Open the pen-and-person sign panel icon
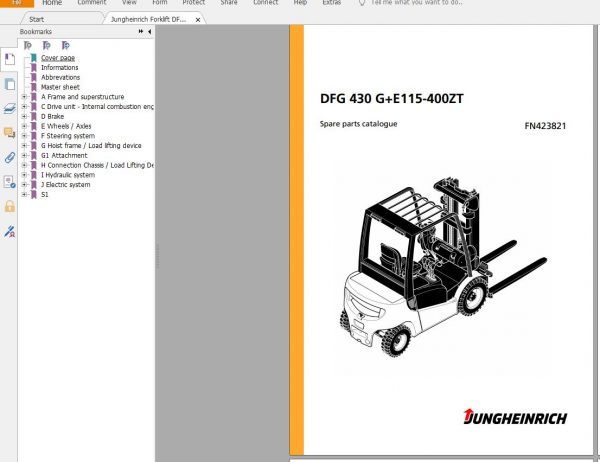This screenshot has width=600, height=462. [9, 231]
